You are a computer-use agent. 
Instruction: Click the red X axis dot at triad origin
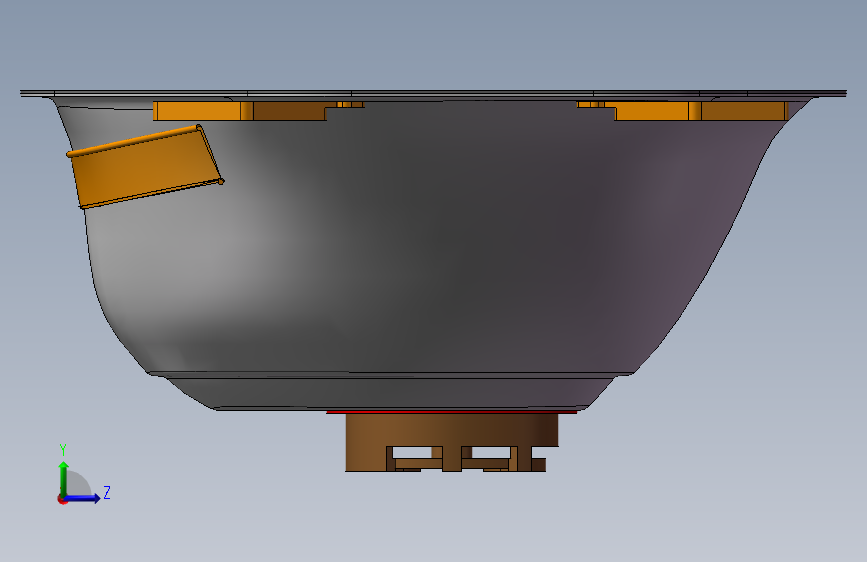(62, 500)
